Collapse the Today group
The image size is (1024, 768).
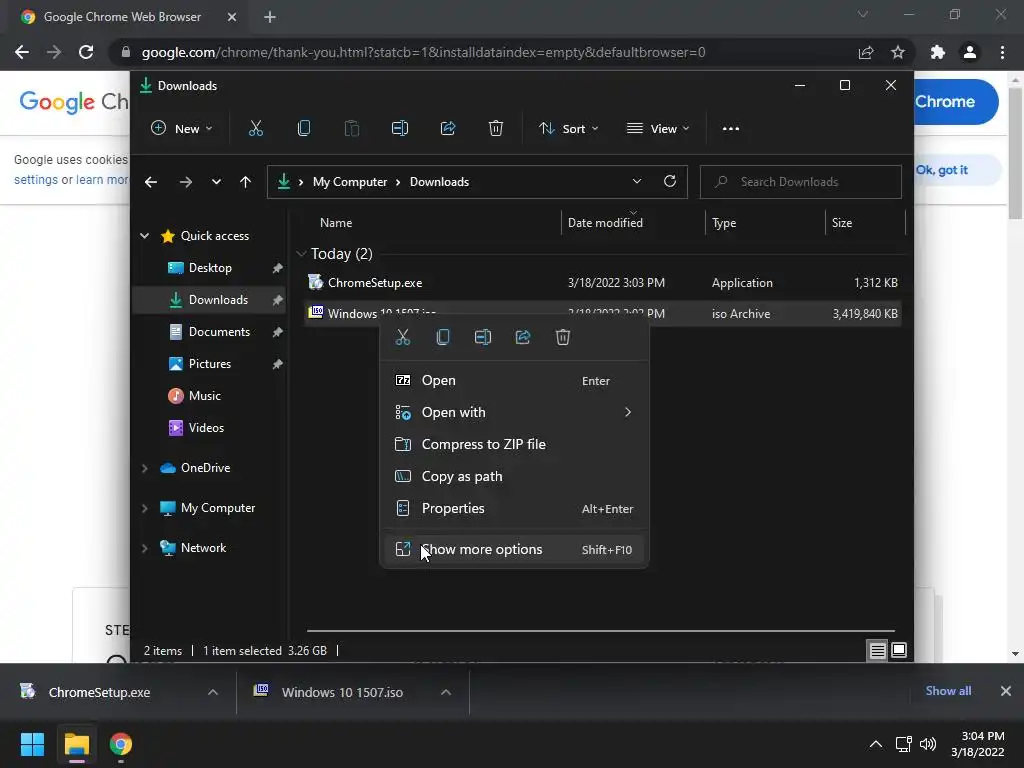[x=301, y=253]
